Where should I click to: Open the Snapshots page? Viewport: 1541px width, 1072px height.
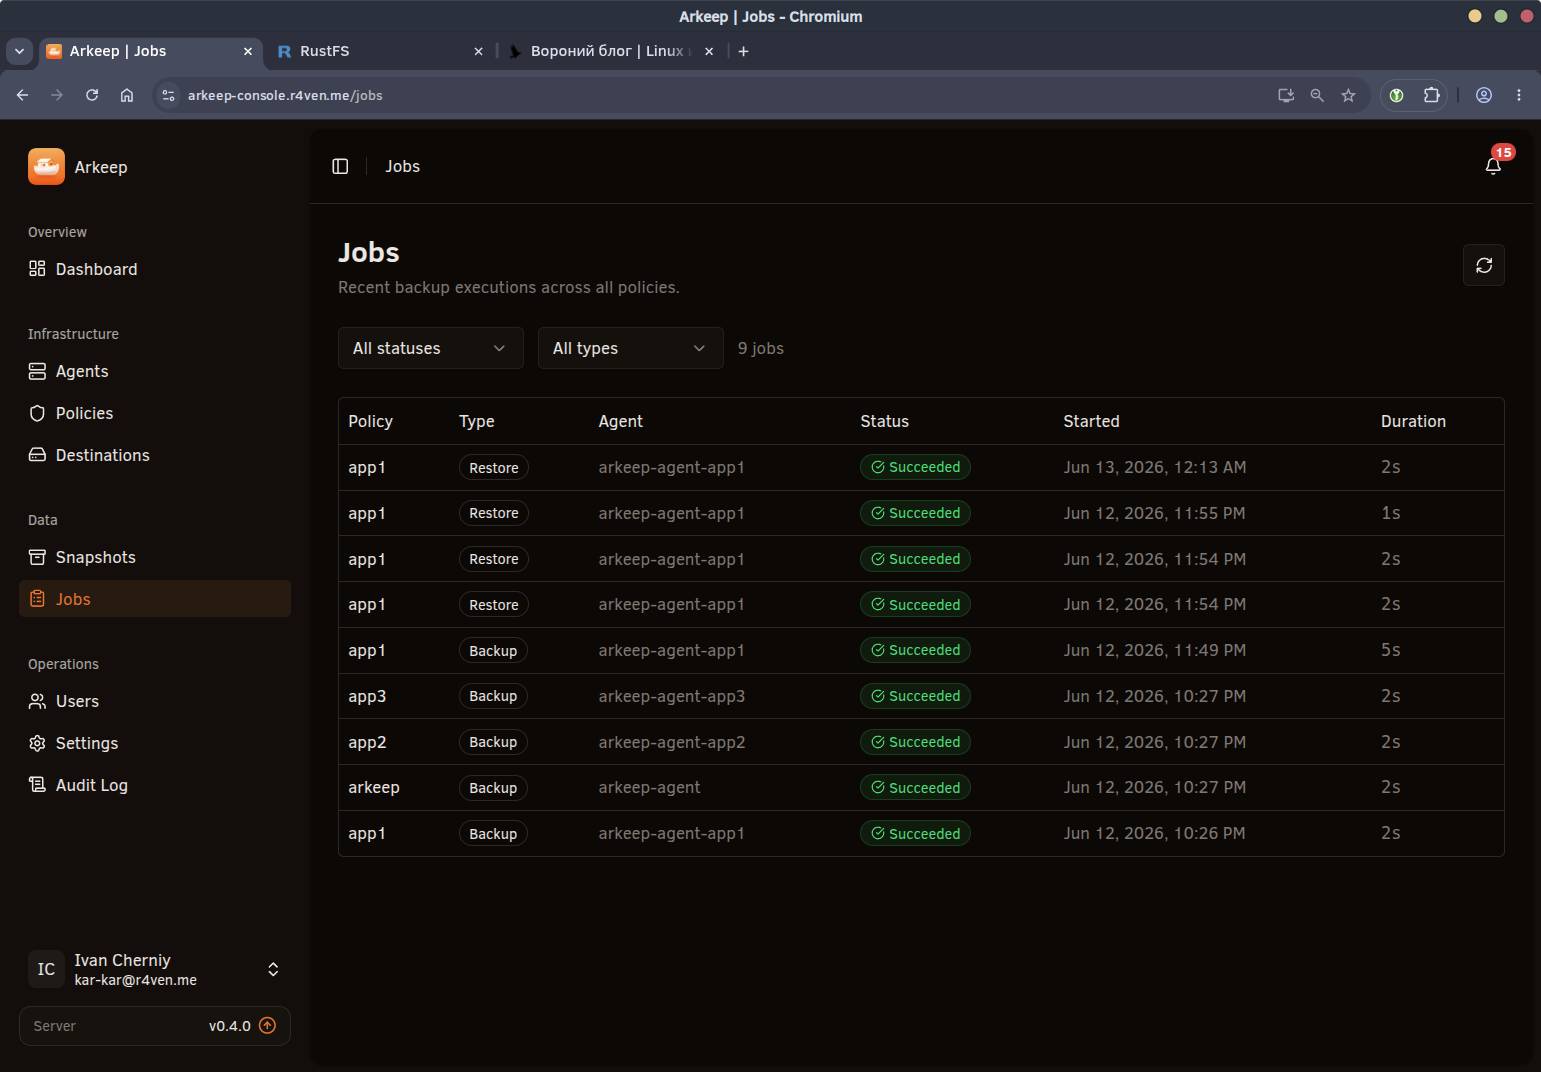pyautogui.click(x=155, y=557)
